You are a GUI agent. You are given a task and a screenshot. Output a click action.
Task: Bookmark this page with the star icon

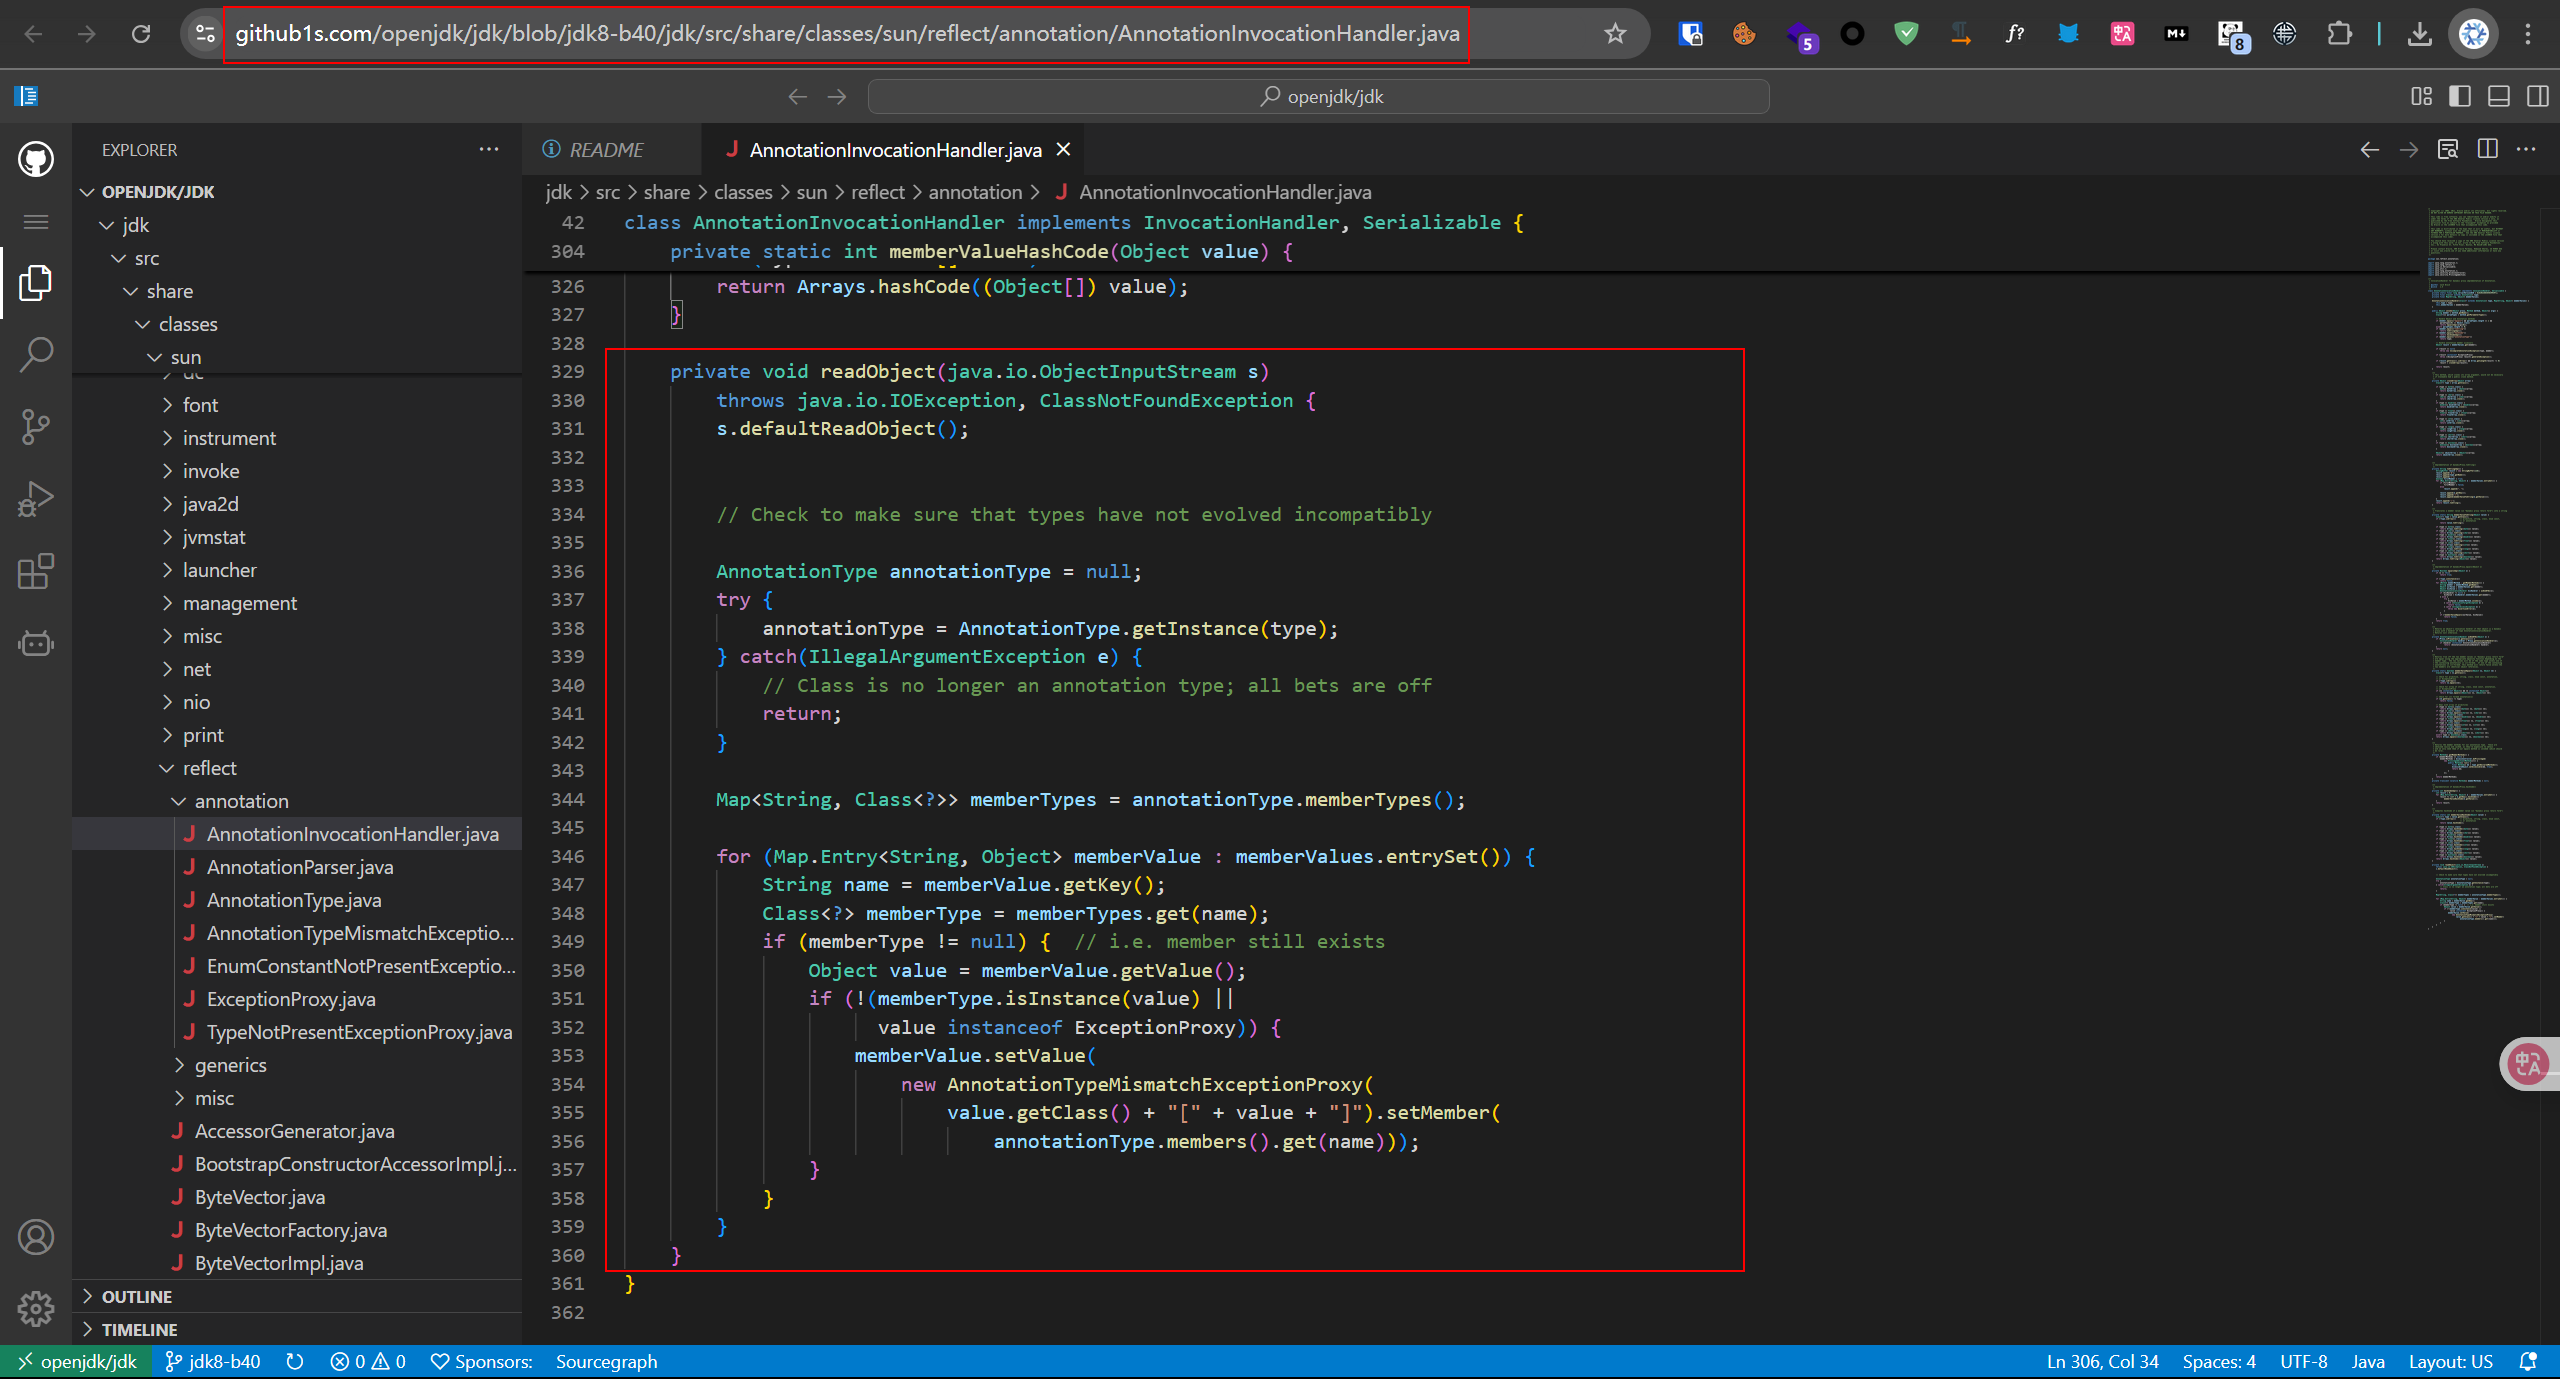(1615, 34)
